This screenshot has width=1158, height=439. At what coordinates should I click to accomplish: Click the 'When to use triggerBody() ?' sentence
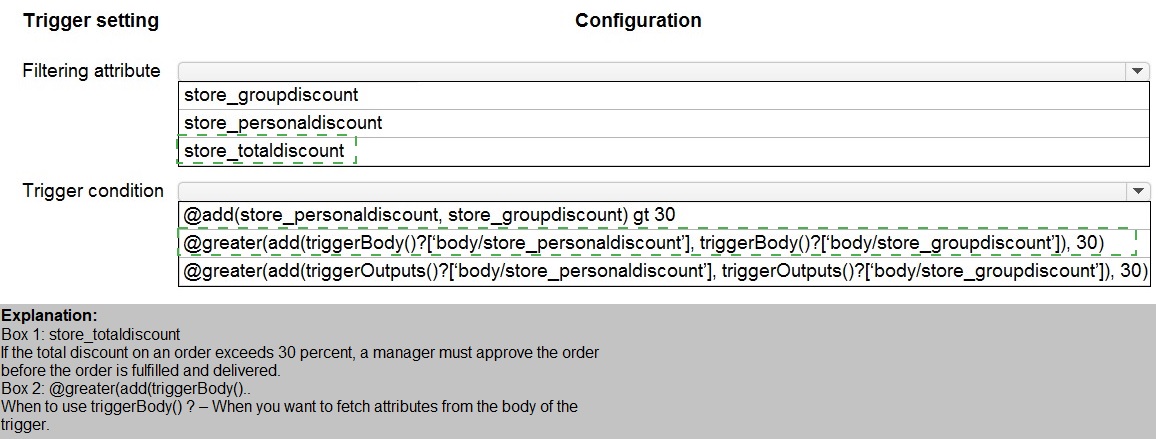click(x=289, y=406)
